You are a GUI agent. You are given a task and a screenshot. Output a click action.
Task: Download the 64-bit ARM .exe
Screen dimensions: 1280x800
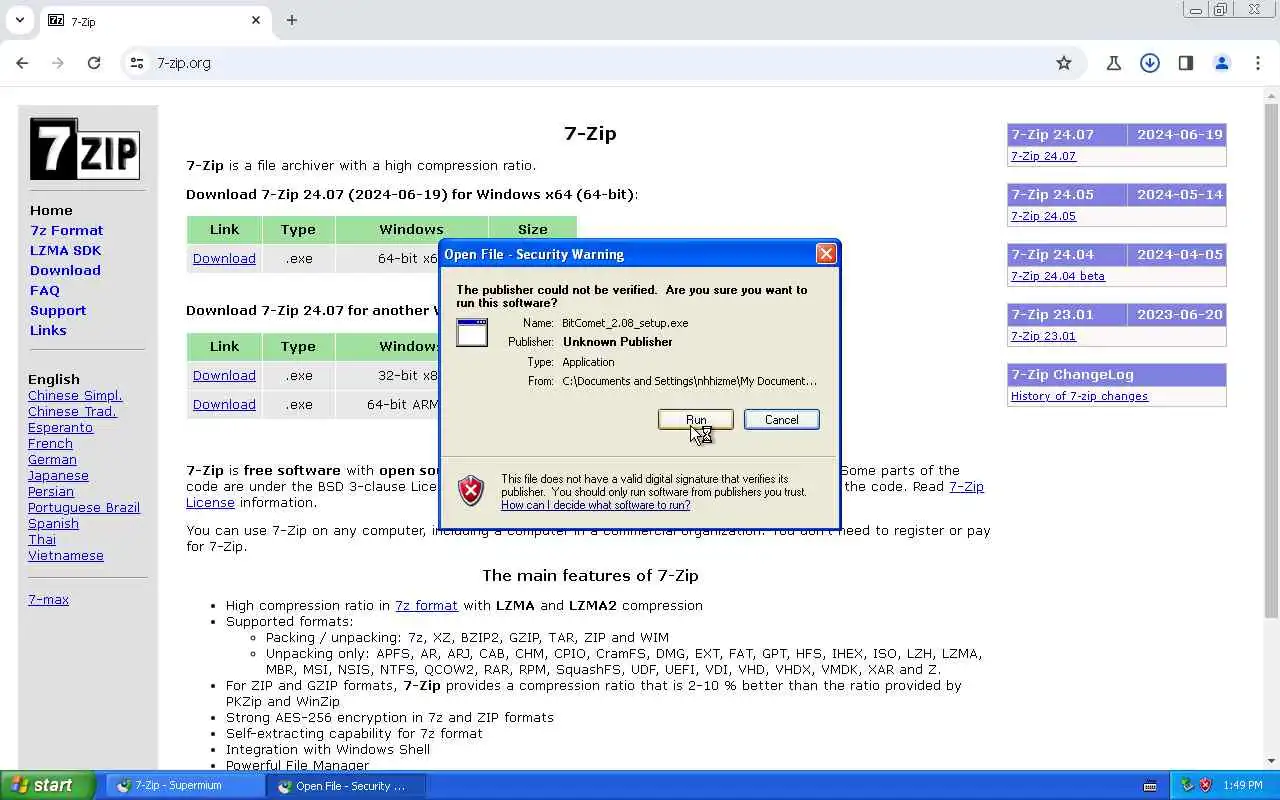pyautogui.click(x=224, y=404)
